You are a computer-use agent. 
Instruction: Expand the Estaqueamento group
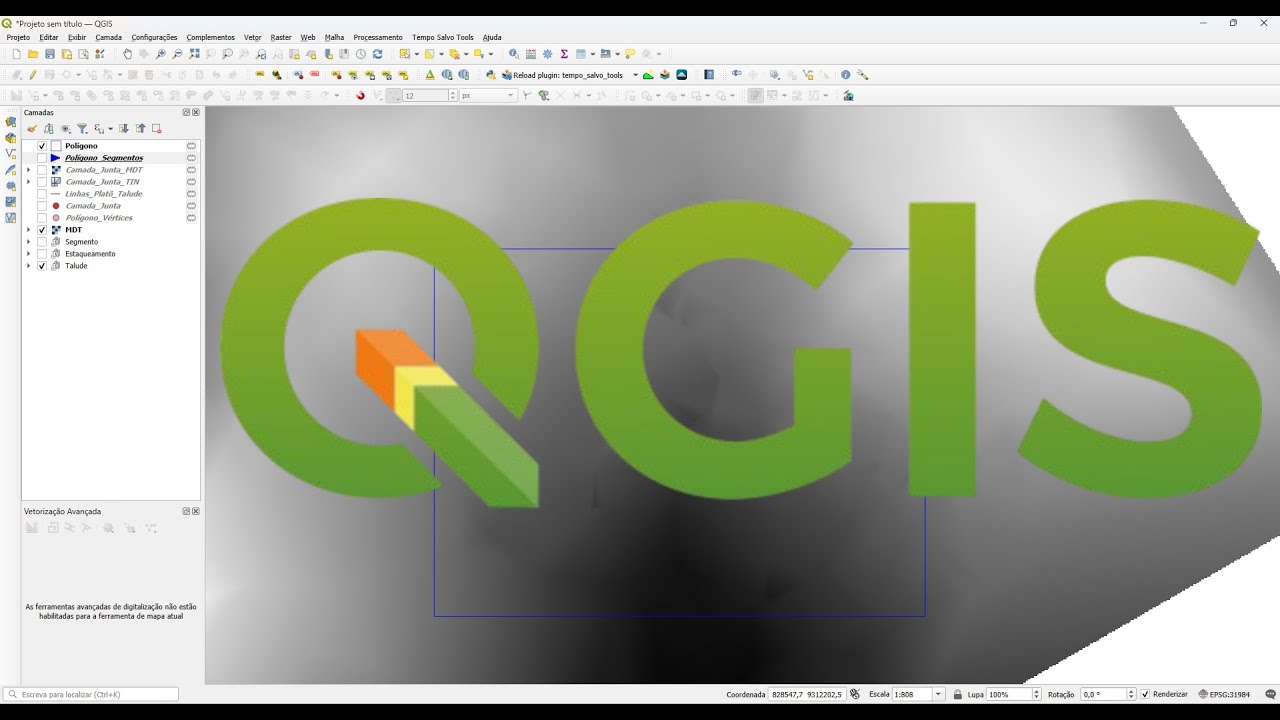28,254
